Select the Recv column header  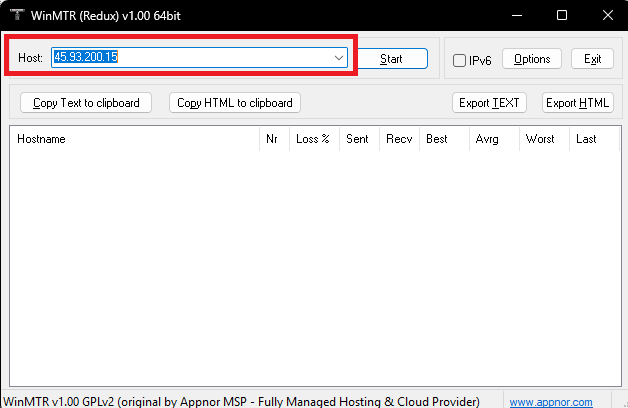tap(399, 139)
